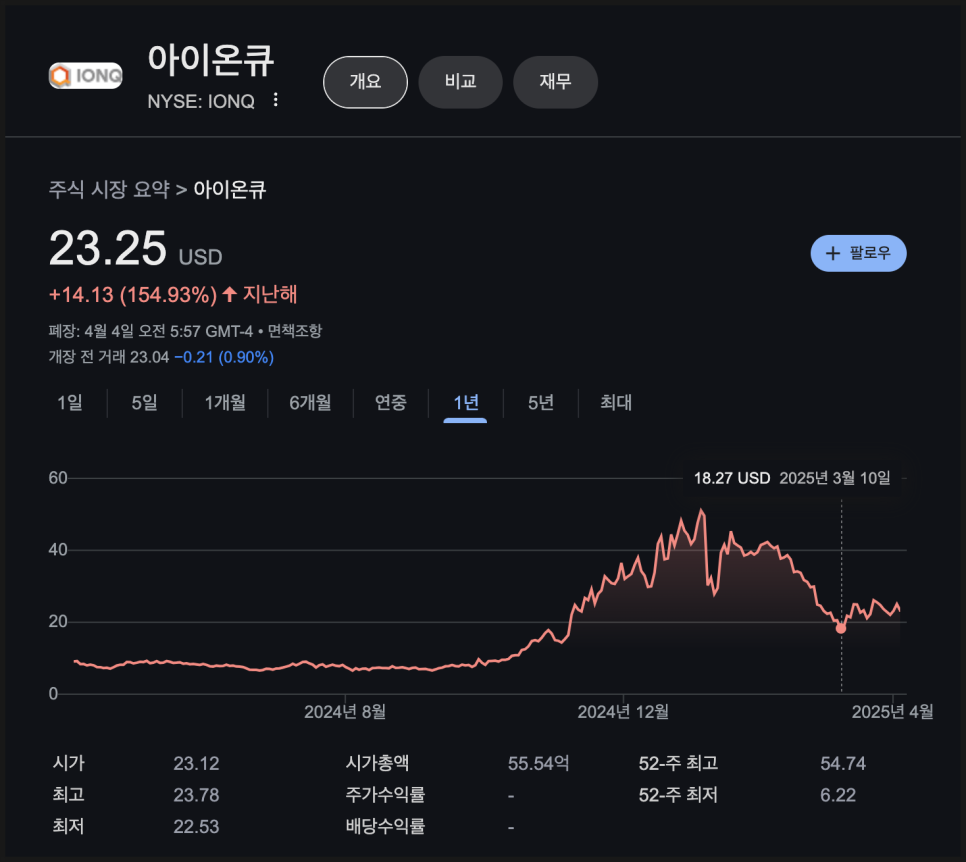Click the IONQ company logo
Image resolution: width=966 pixels, height=862 pixels.
(86, 76)
